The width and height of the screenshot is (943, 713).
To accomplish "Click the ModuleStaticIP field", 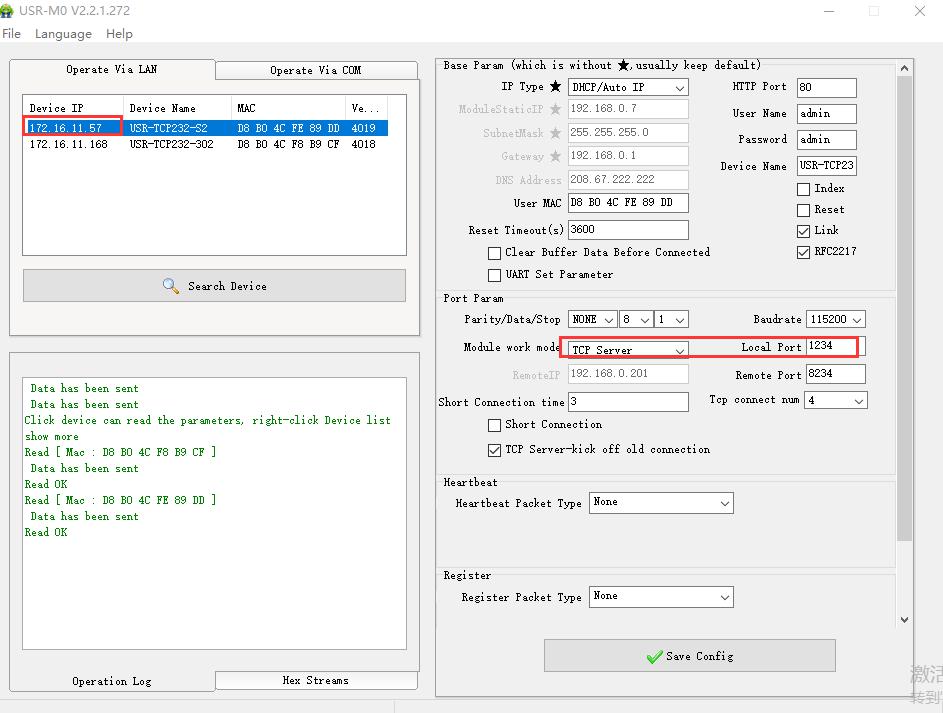I will coord(628,109).
